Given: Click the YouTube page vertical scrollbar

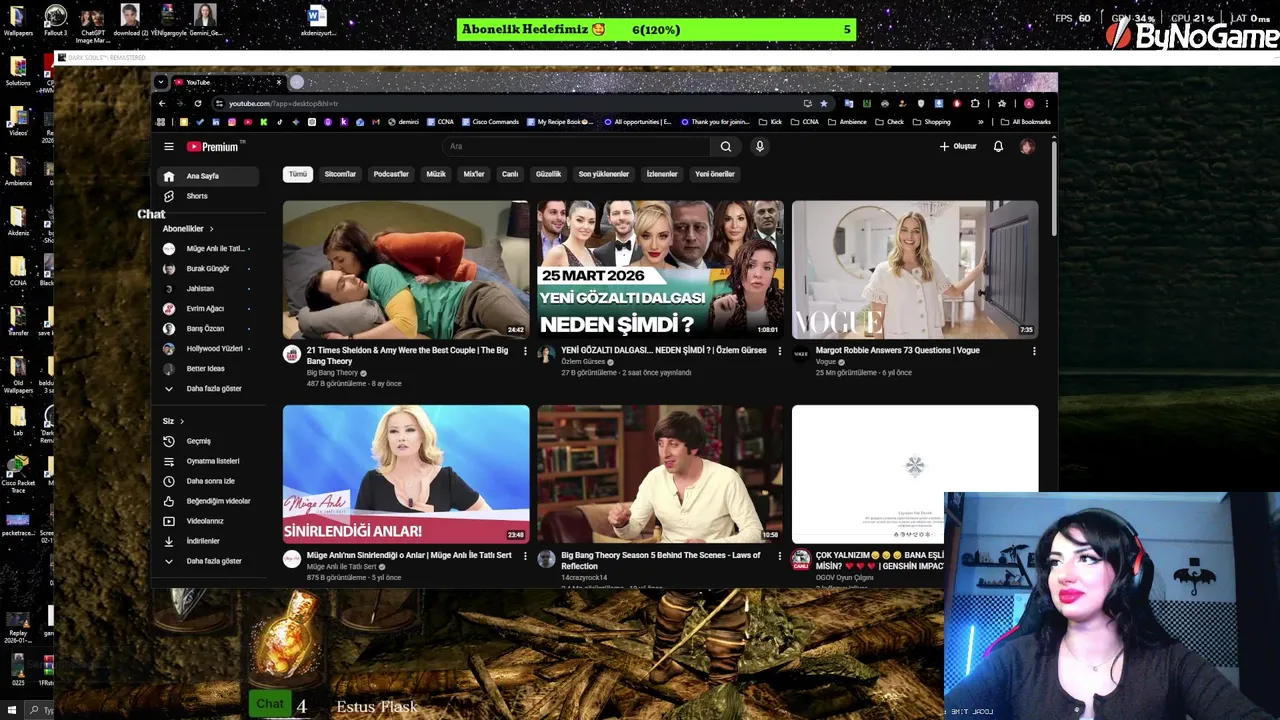Looking at the screenshot, I should (1054, 190).
